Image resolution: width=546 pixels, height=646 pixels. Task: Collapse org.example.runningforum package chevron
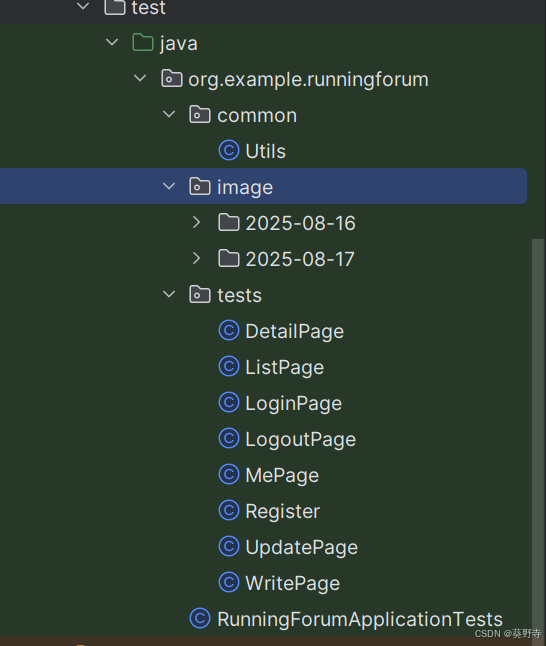[x=140, y=78]
